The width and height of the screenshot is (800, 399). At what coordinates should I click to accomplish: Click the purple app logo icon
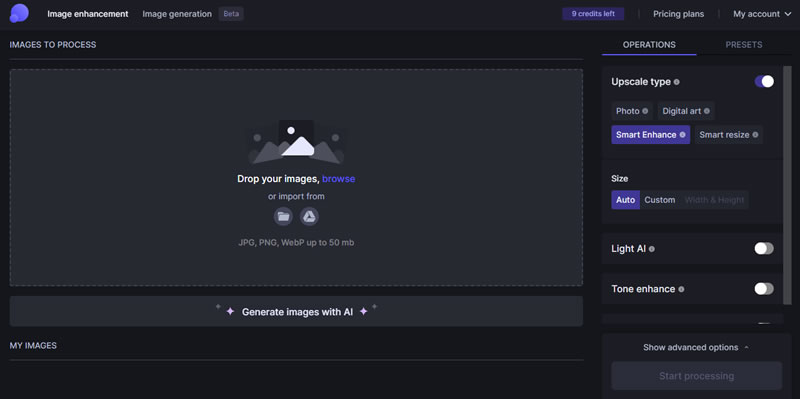pyautogui.click(x=19, y=13)
